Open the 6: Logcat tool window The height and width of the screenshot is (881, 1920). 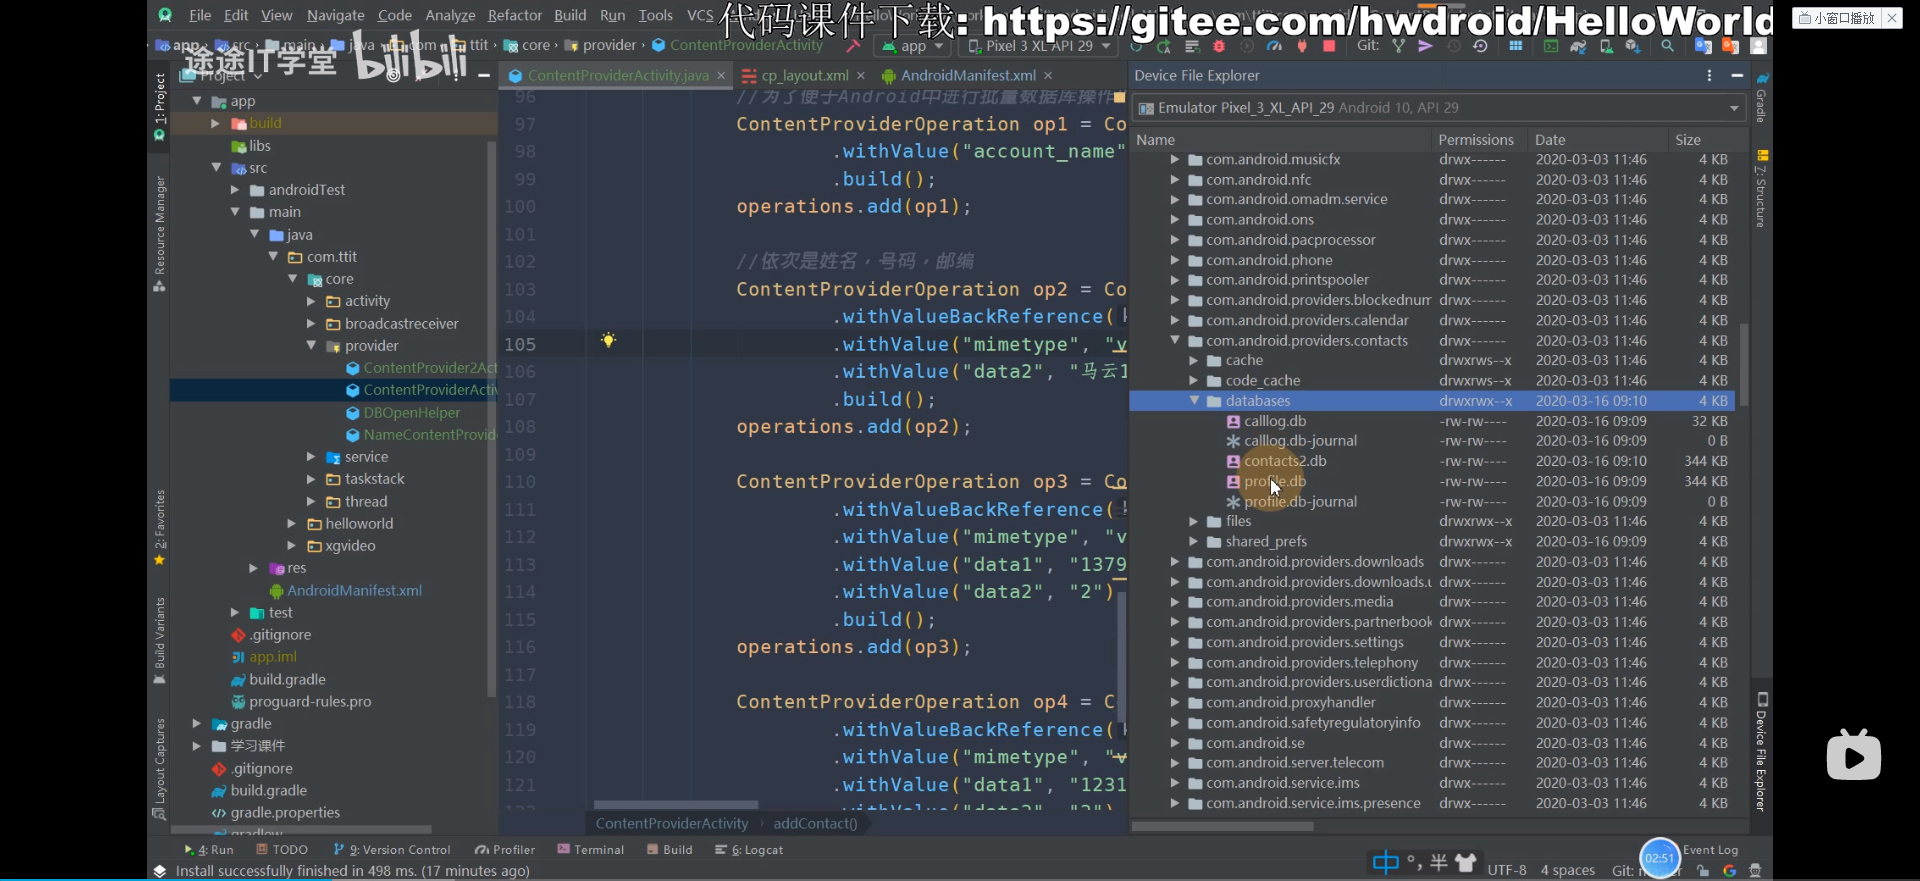coord(749,850)
